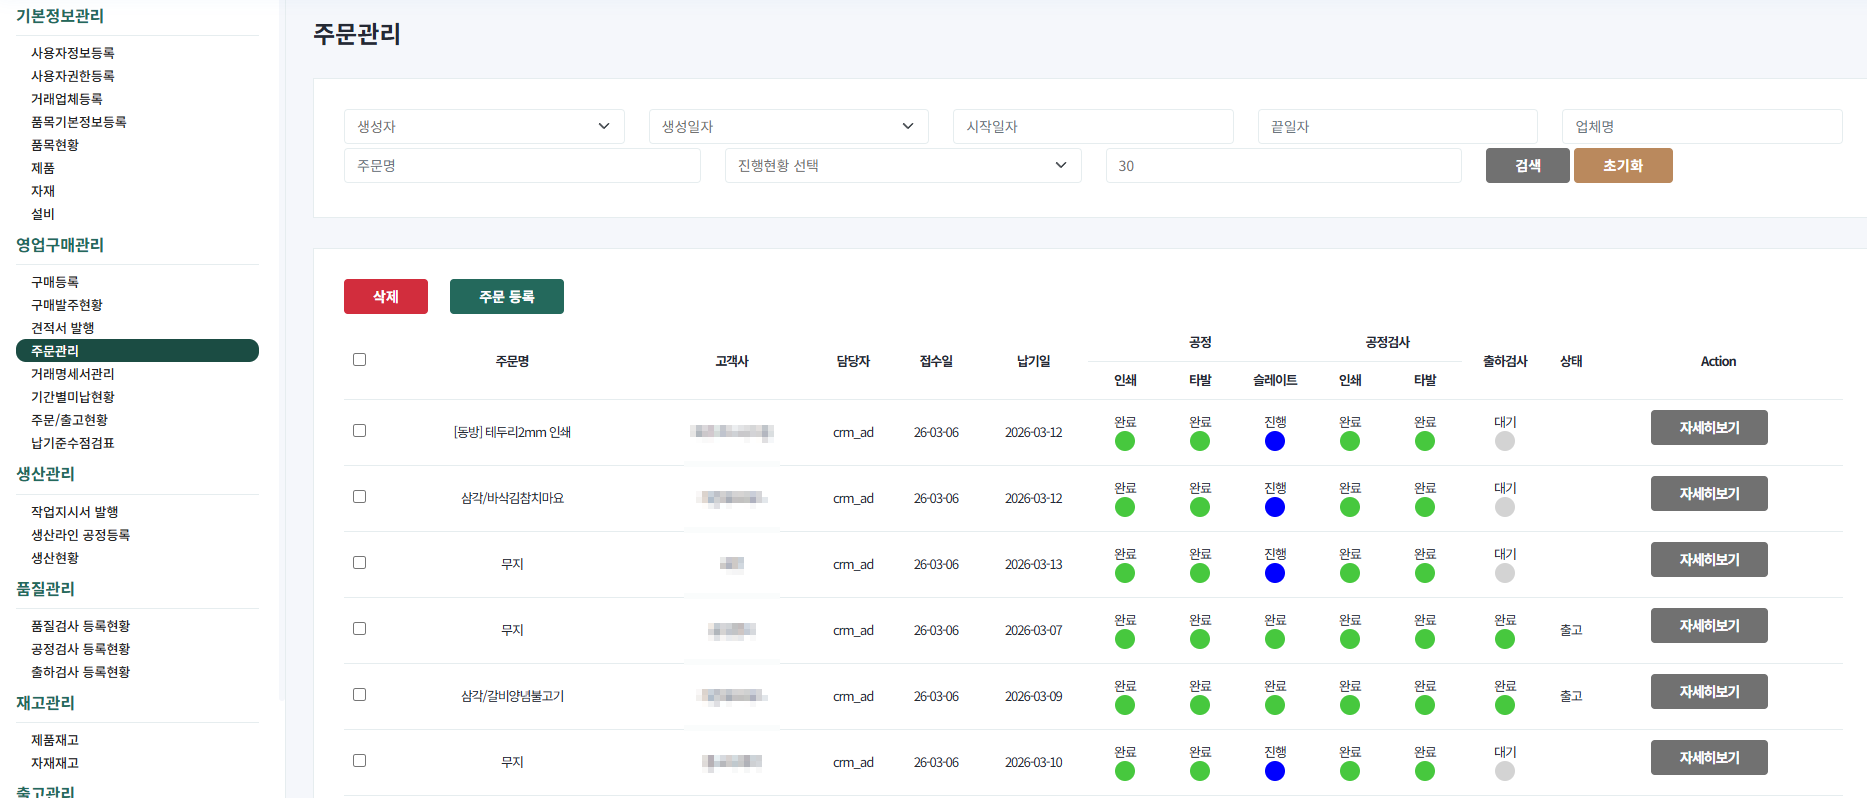Click the brown 초기화 reset button
Image resolution: width=1867 pixels, height=798 pixels.
pos(1622,166)
